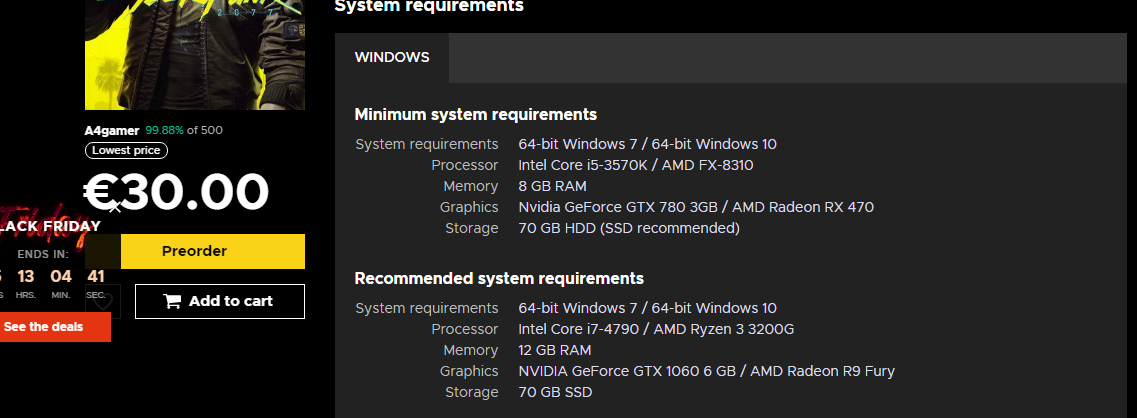Click the Lowest price badge

pyautogui.click(x=126, y=151)
